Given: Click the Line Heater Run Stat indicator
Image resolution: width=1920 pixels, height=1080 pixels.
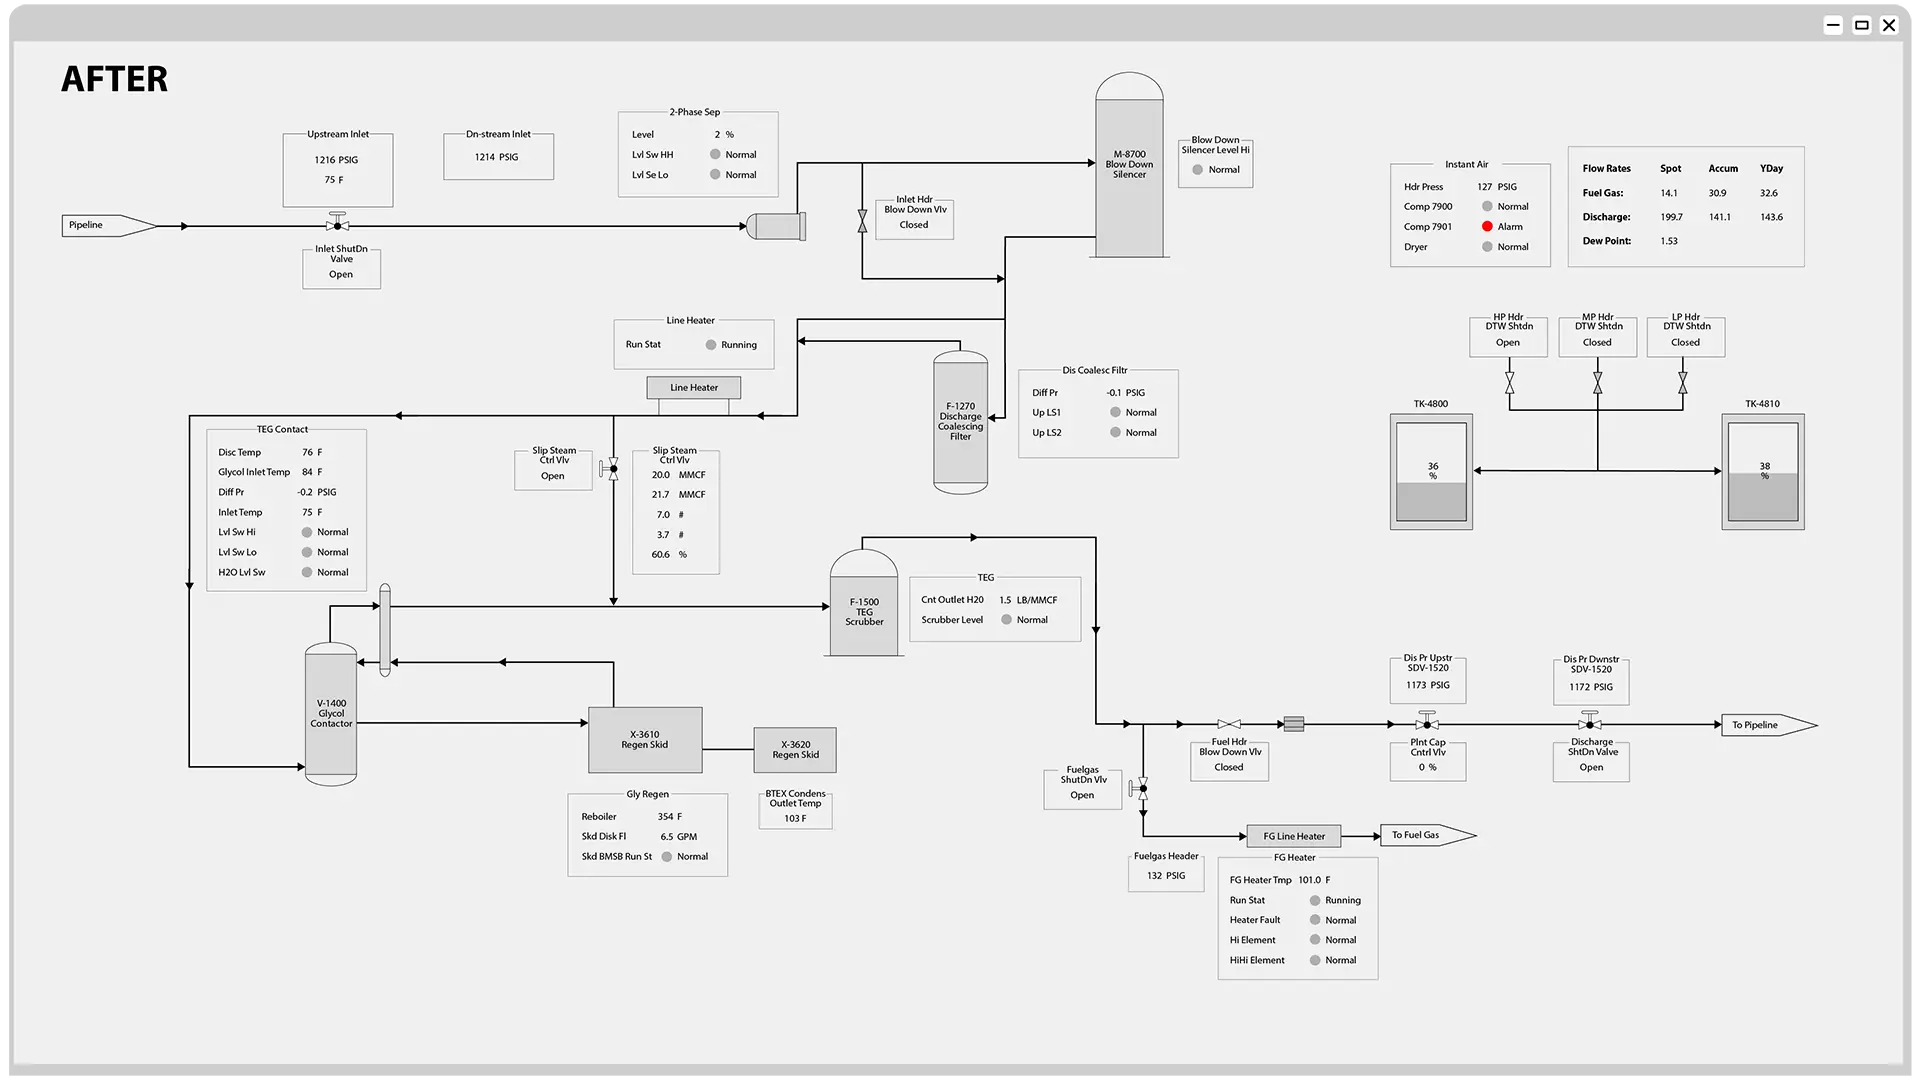Looking at the screenshot, I should (711, 345).
